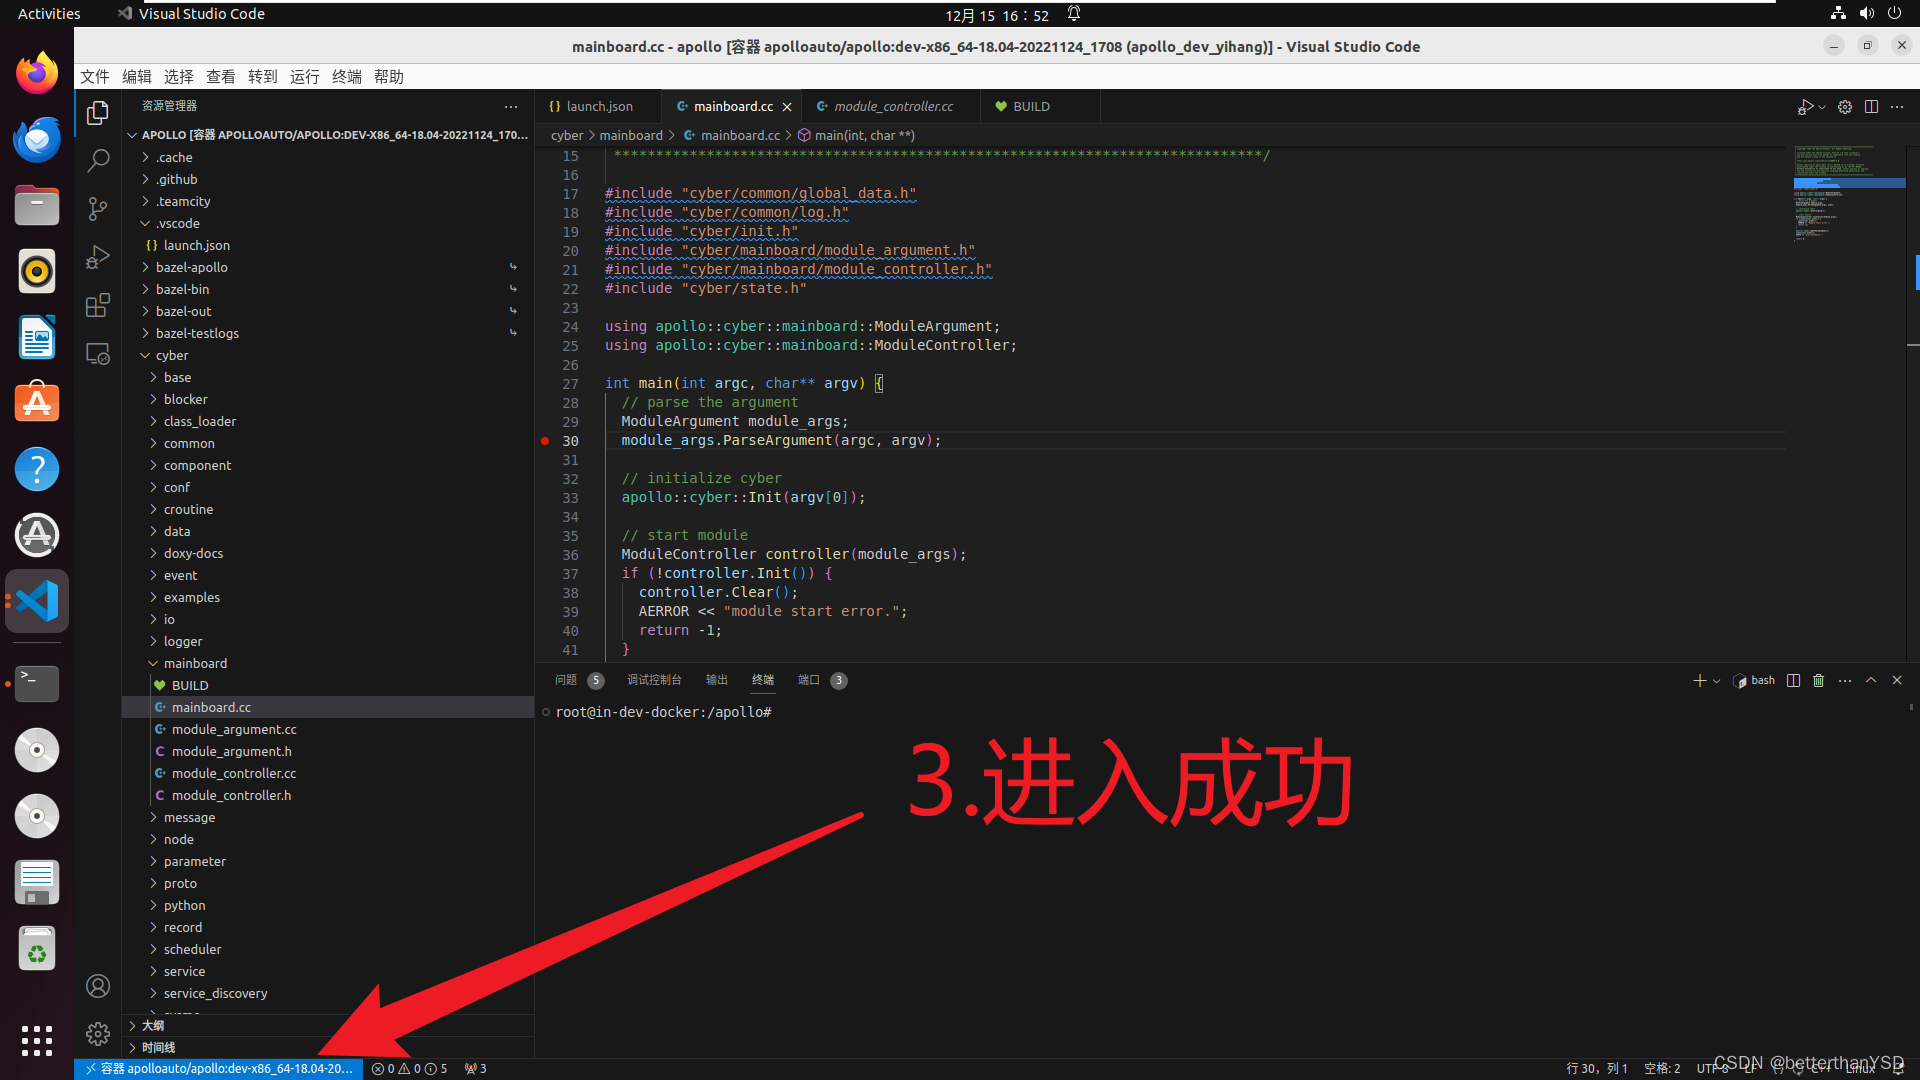Click the Run or Debug play icon in editor toolbar
The height and width of the screenshot is (1080, 1920).
click(1804, 107)
